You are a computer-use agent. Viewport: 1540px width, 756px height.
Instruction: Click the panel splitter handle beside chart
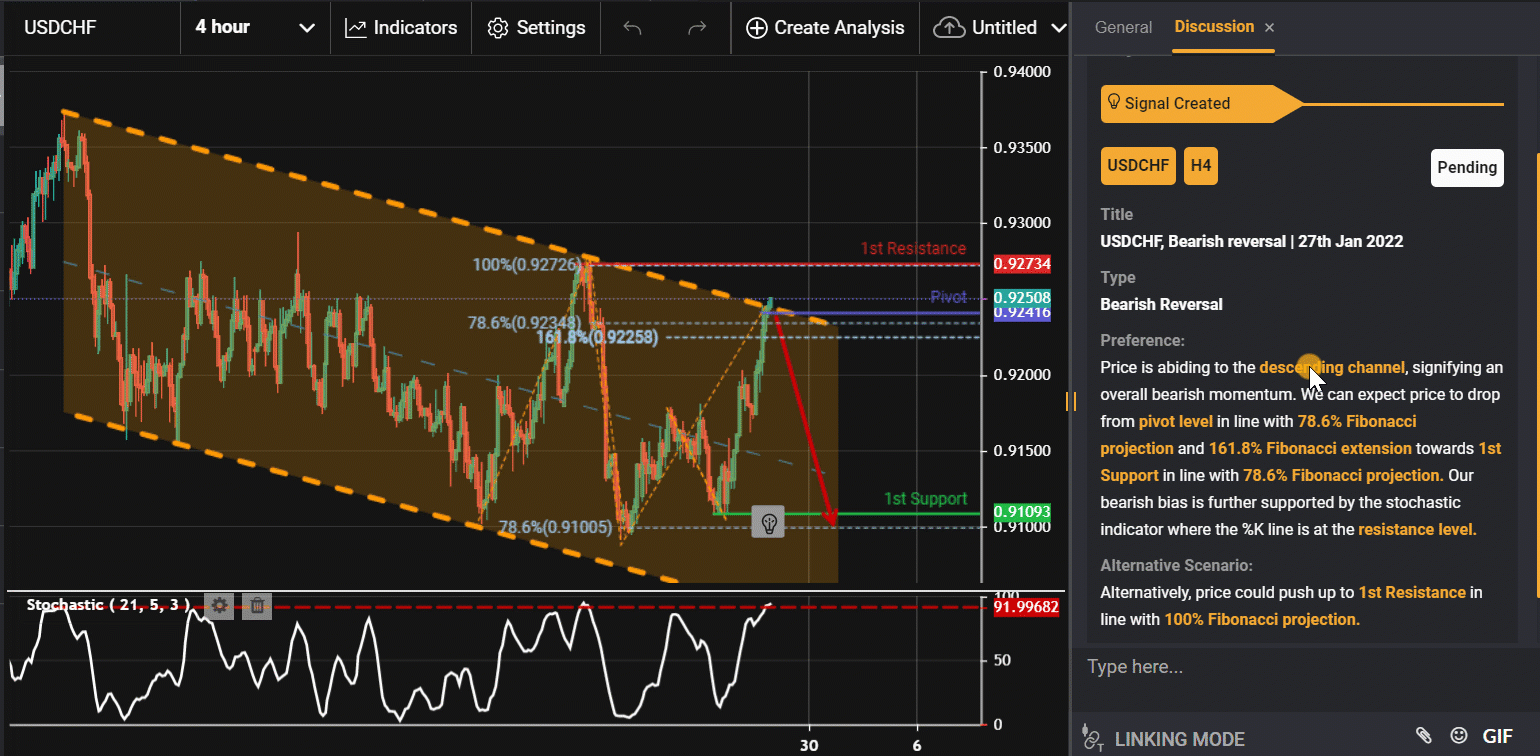tap(1070, 401)
